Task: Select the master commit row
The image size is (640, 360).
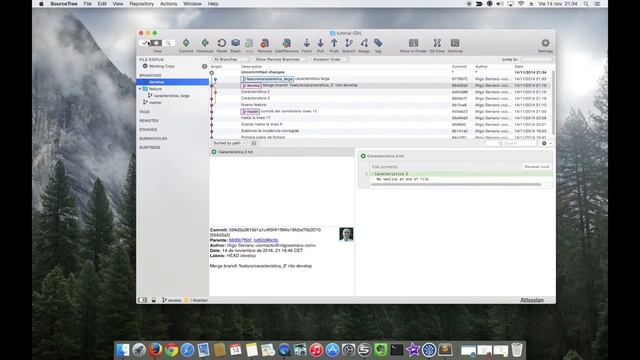Action: (x=380, y=111)
